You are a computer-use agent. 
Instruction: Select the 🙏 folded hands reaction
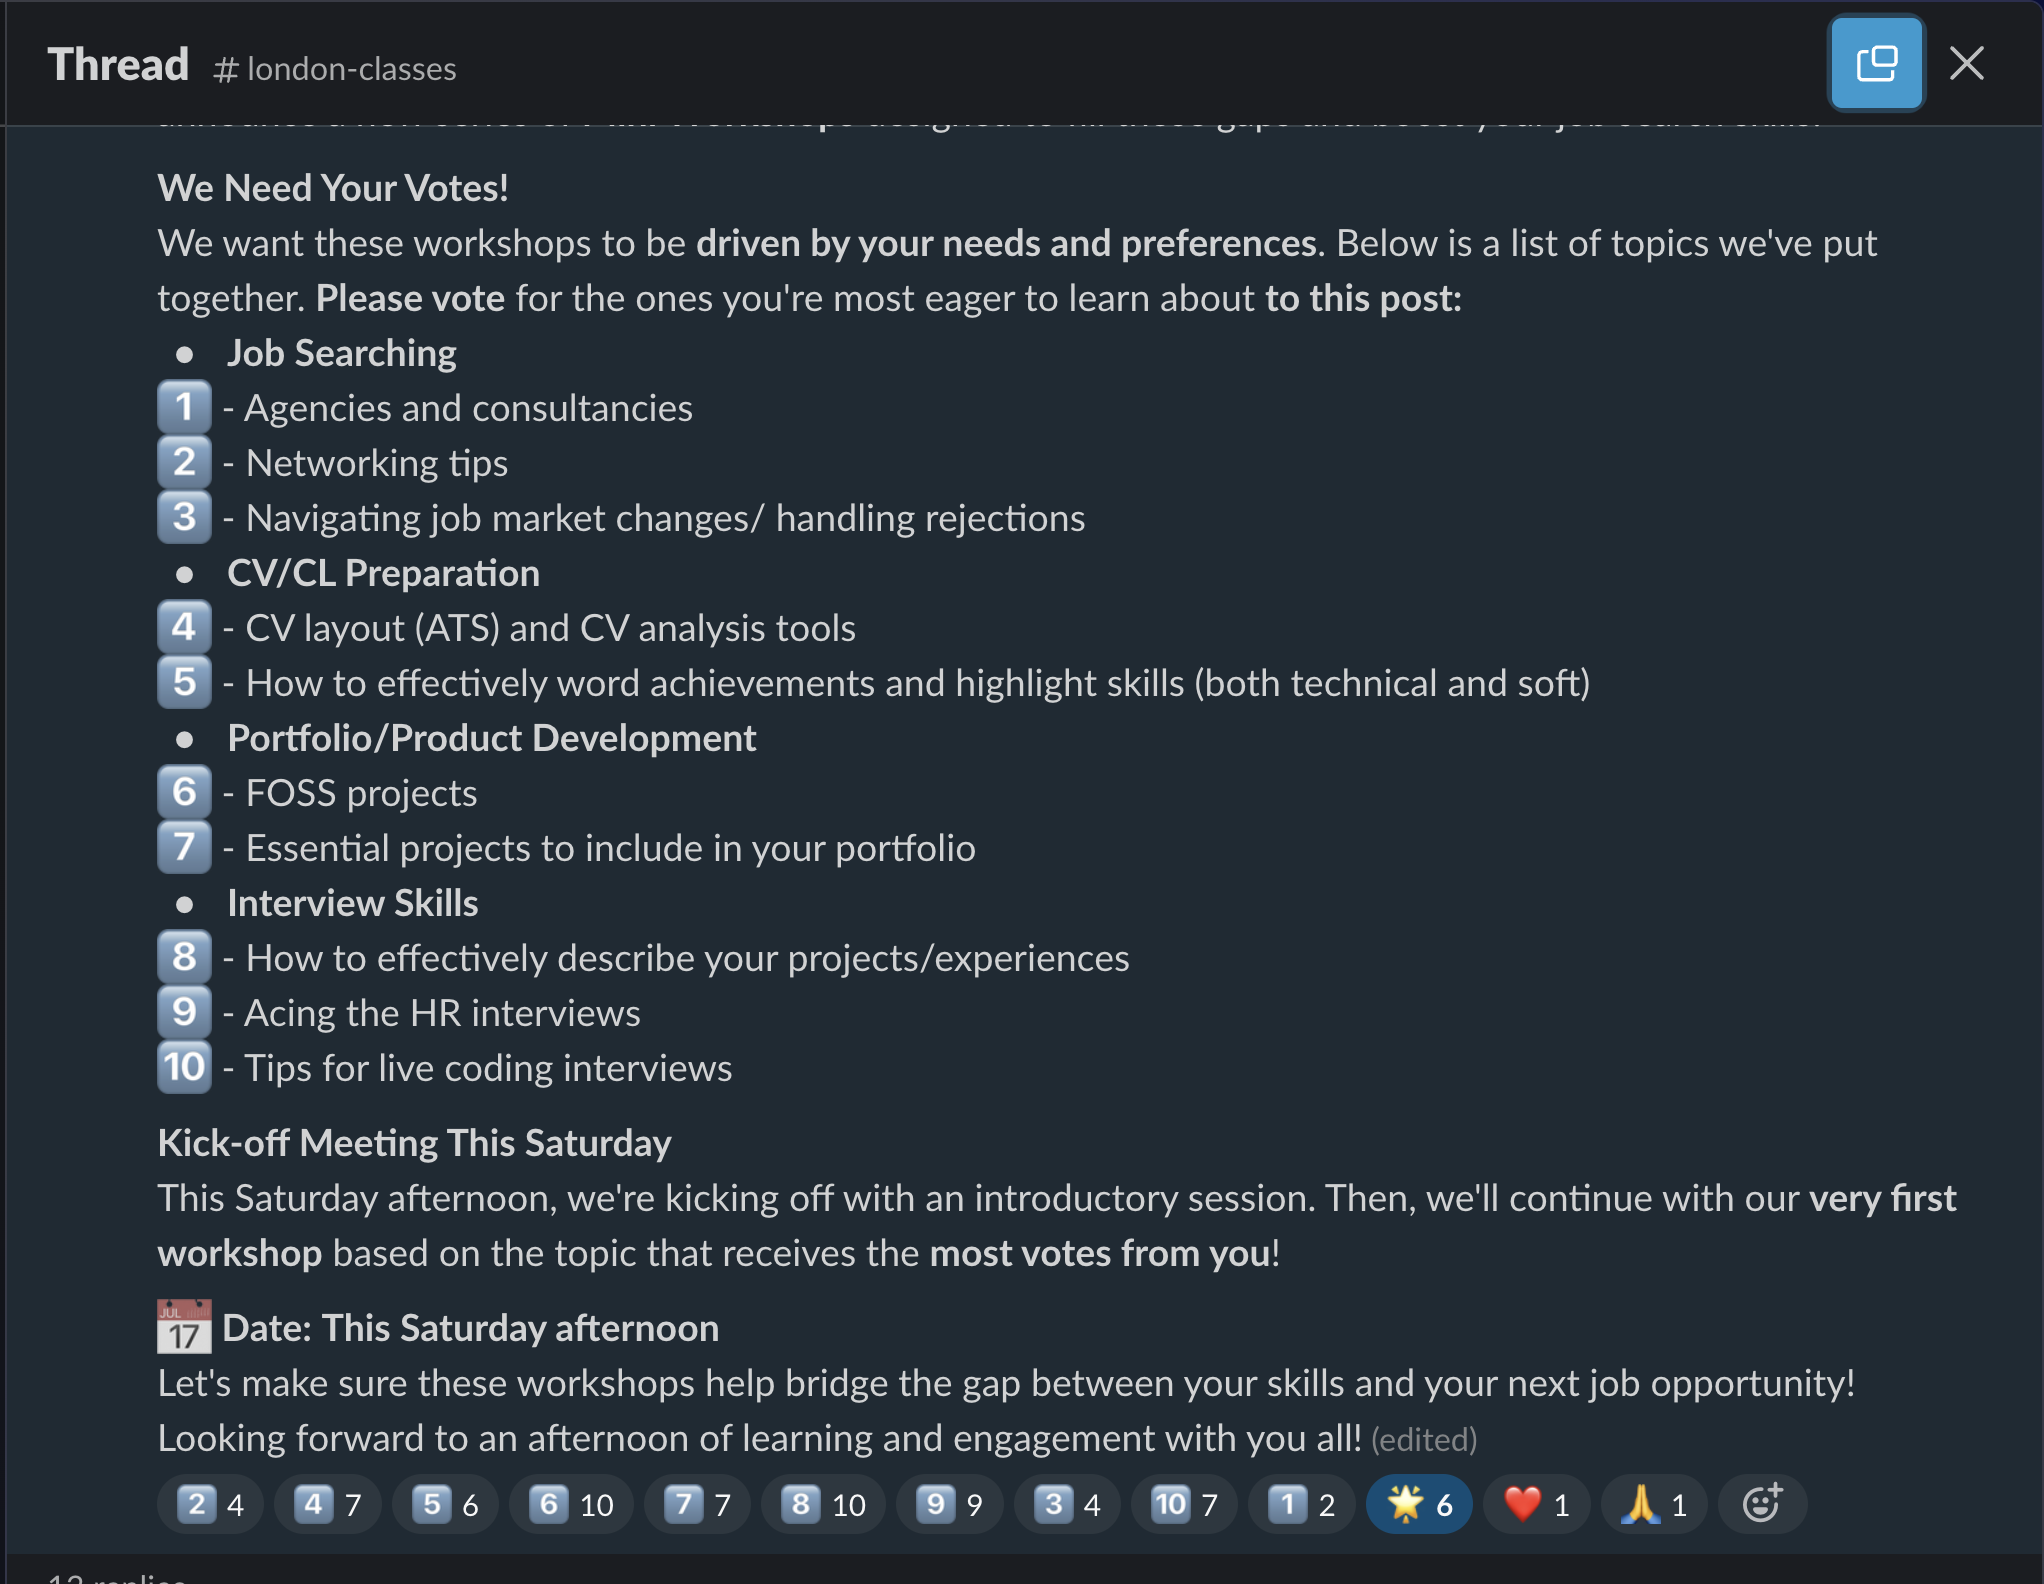[x=1652, y=1503]
